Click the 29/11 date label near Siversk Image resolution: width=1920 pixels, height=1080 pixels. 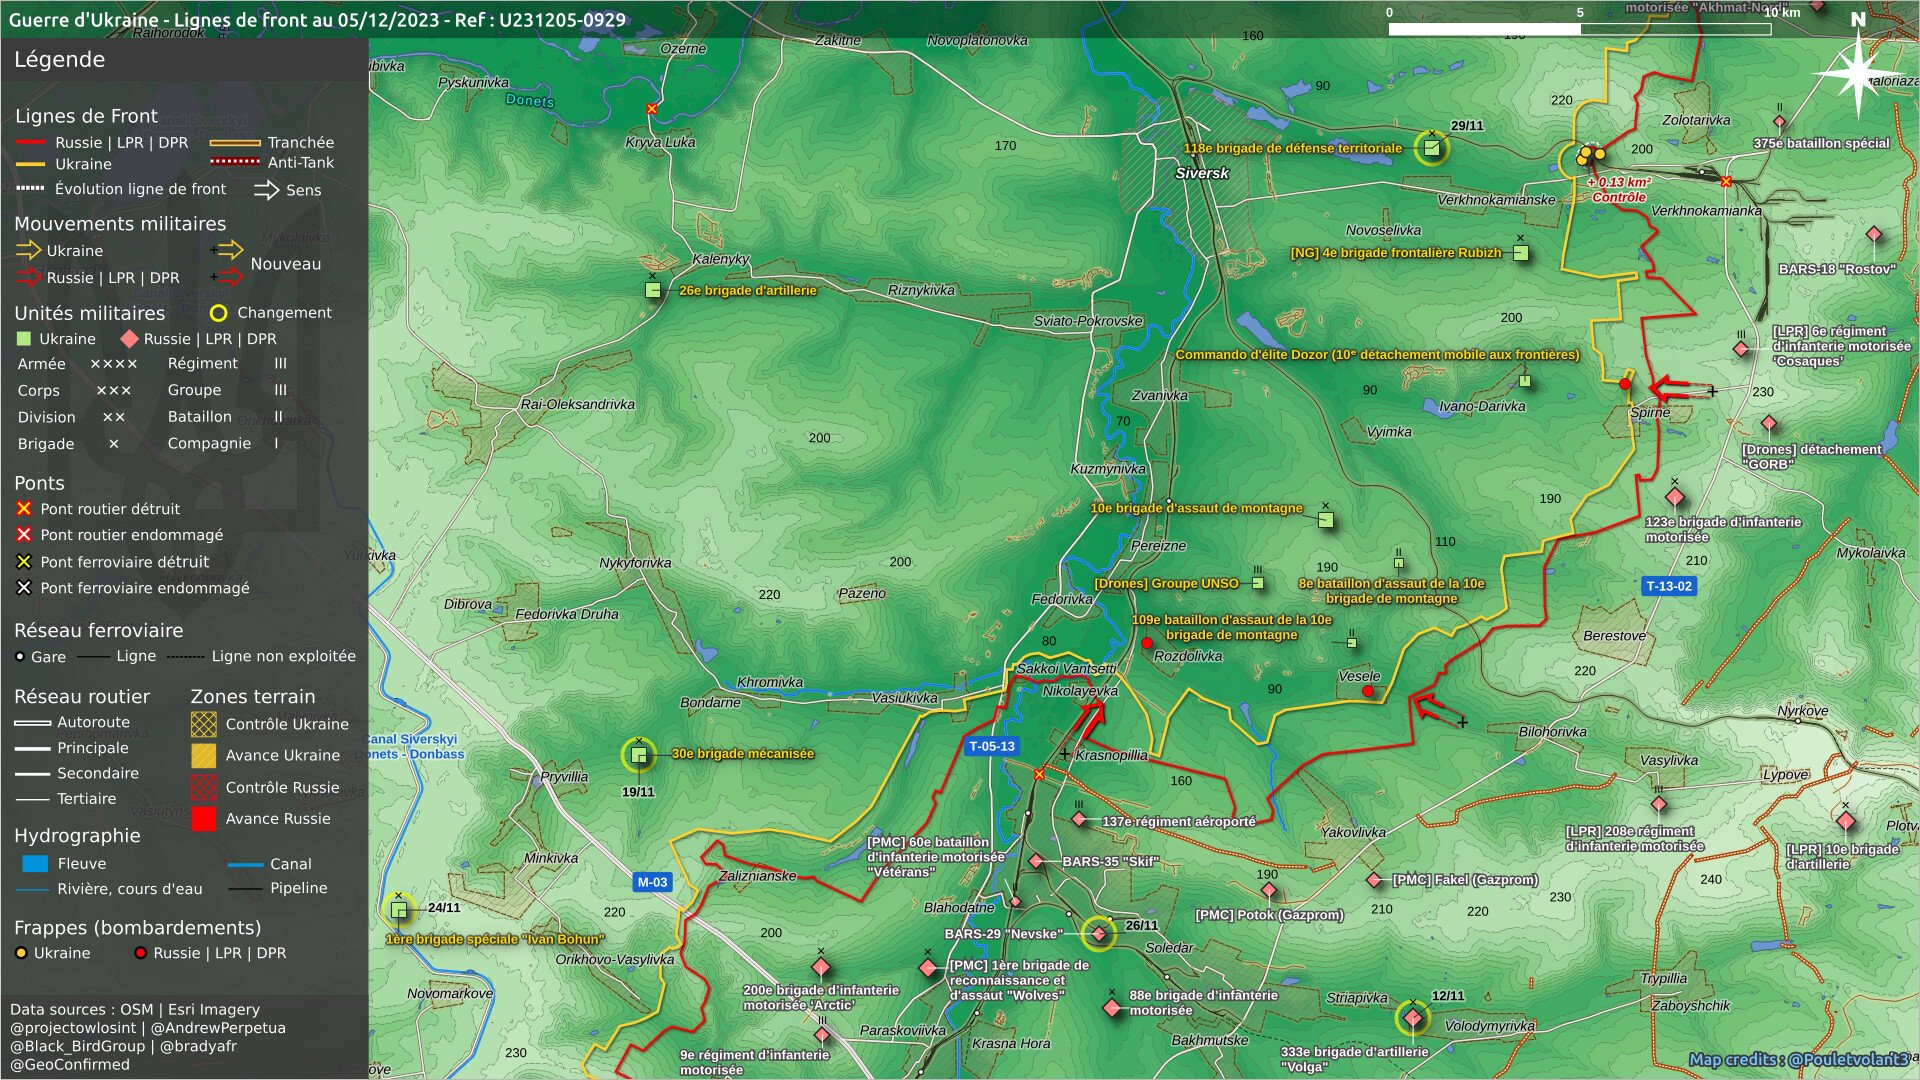coord(1467,126)
